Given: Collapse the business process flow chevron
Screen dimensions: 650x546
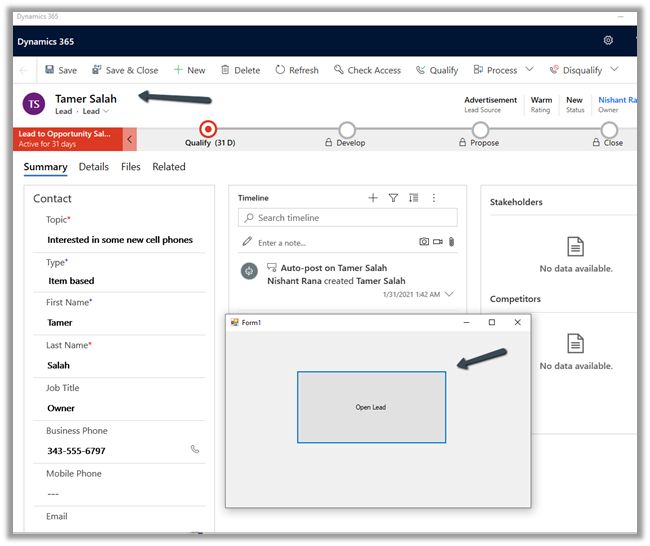Looking at the screenshot, I should [x=129, y=139].
